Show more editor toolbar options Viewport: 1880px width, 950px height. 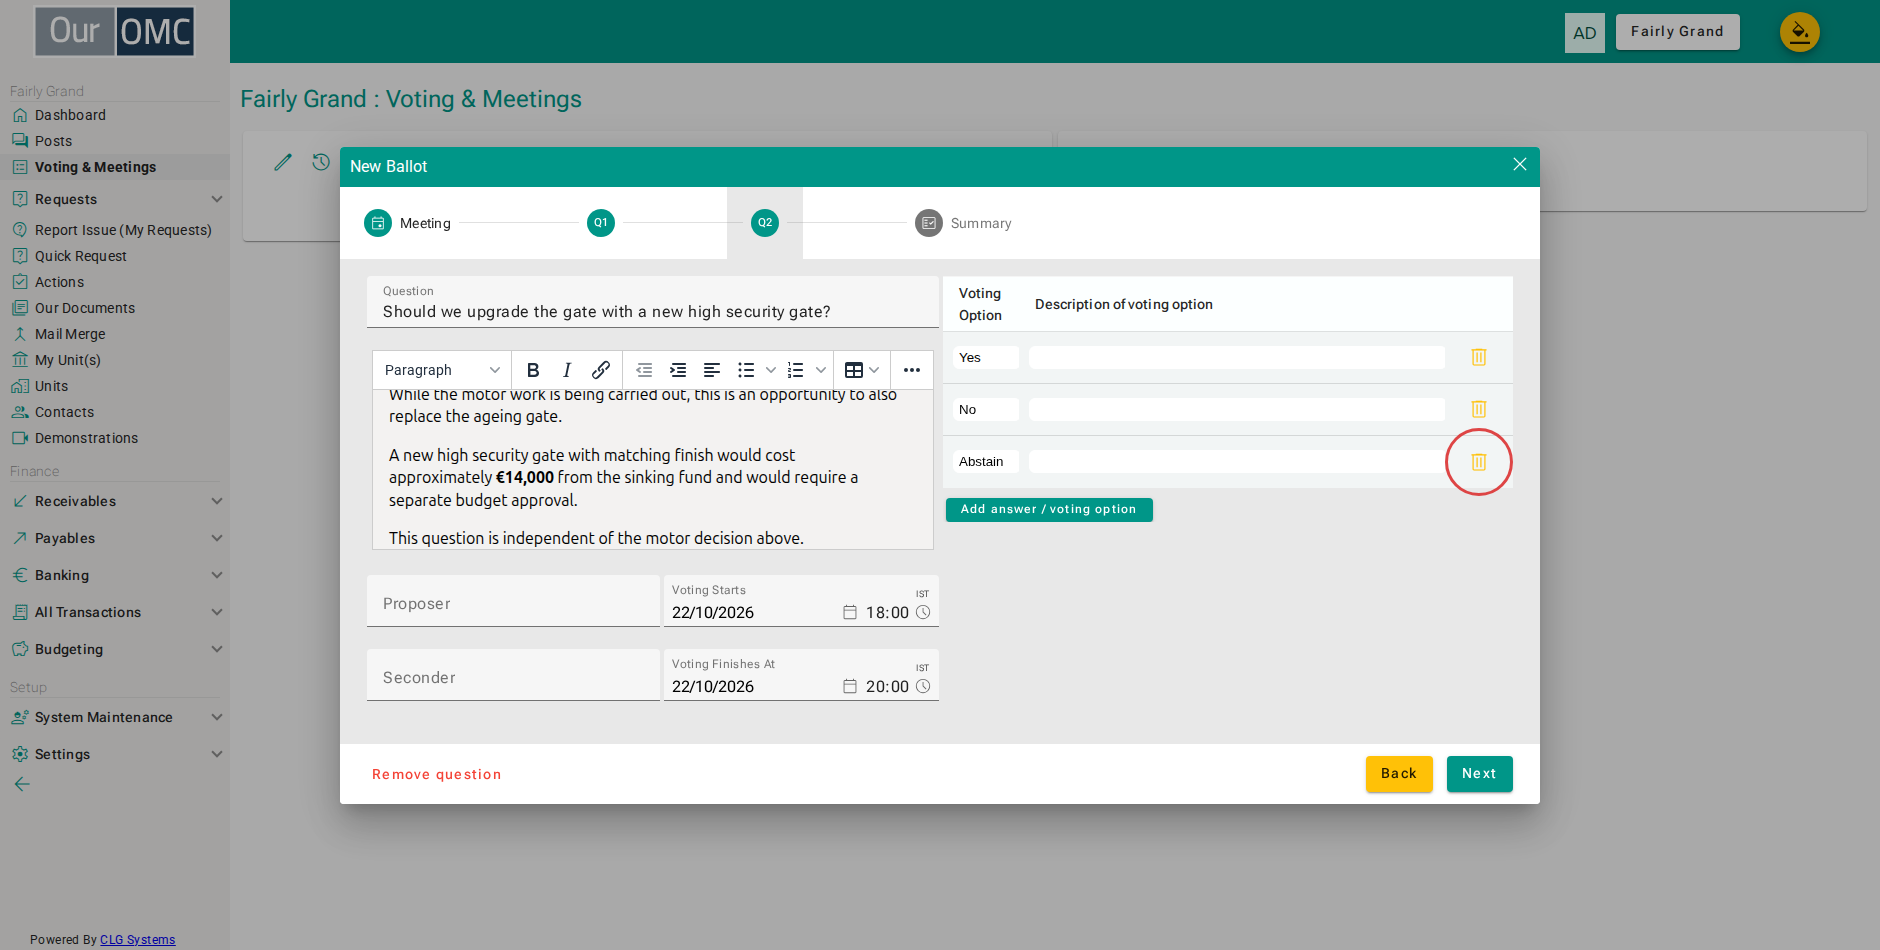pos(912,370)
